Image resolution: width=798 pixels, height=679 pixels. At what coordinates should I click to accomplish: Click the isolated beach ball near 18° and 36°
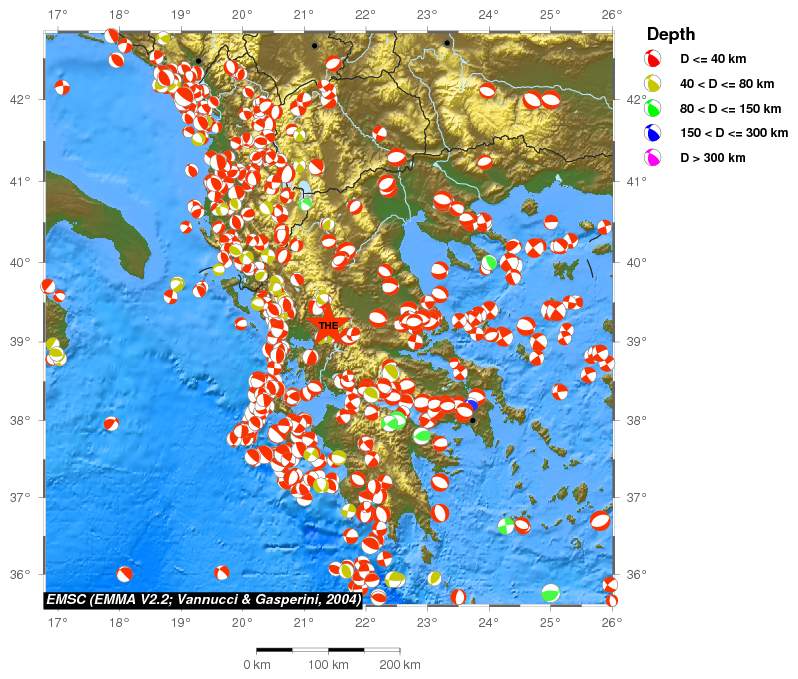[125, 574]
